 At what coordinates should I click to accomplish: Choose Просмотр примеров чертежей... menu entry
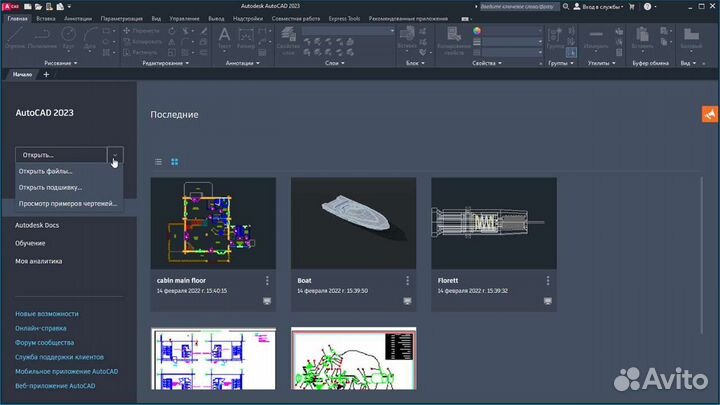(69, 203)
